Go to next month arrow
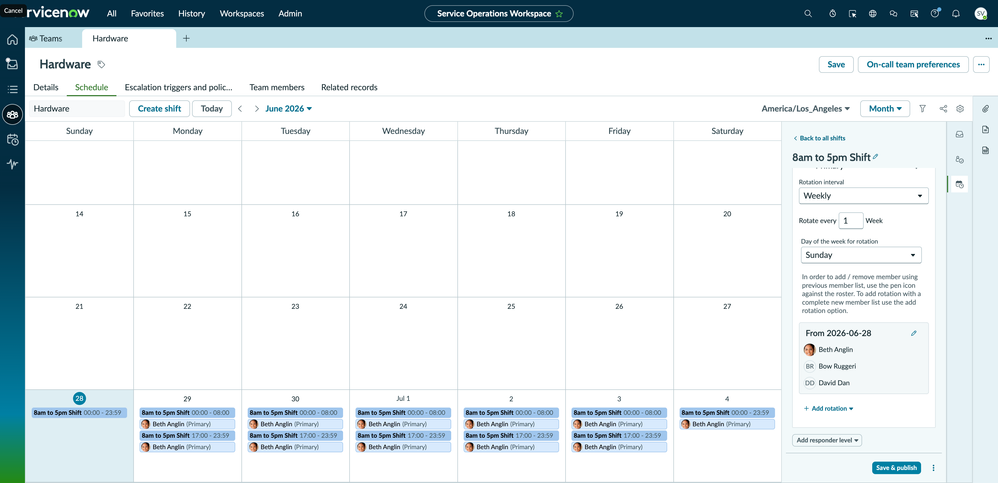 coord(257,109)
